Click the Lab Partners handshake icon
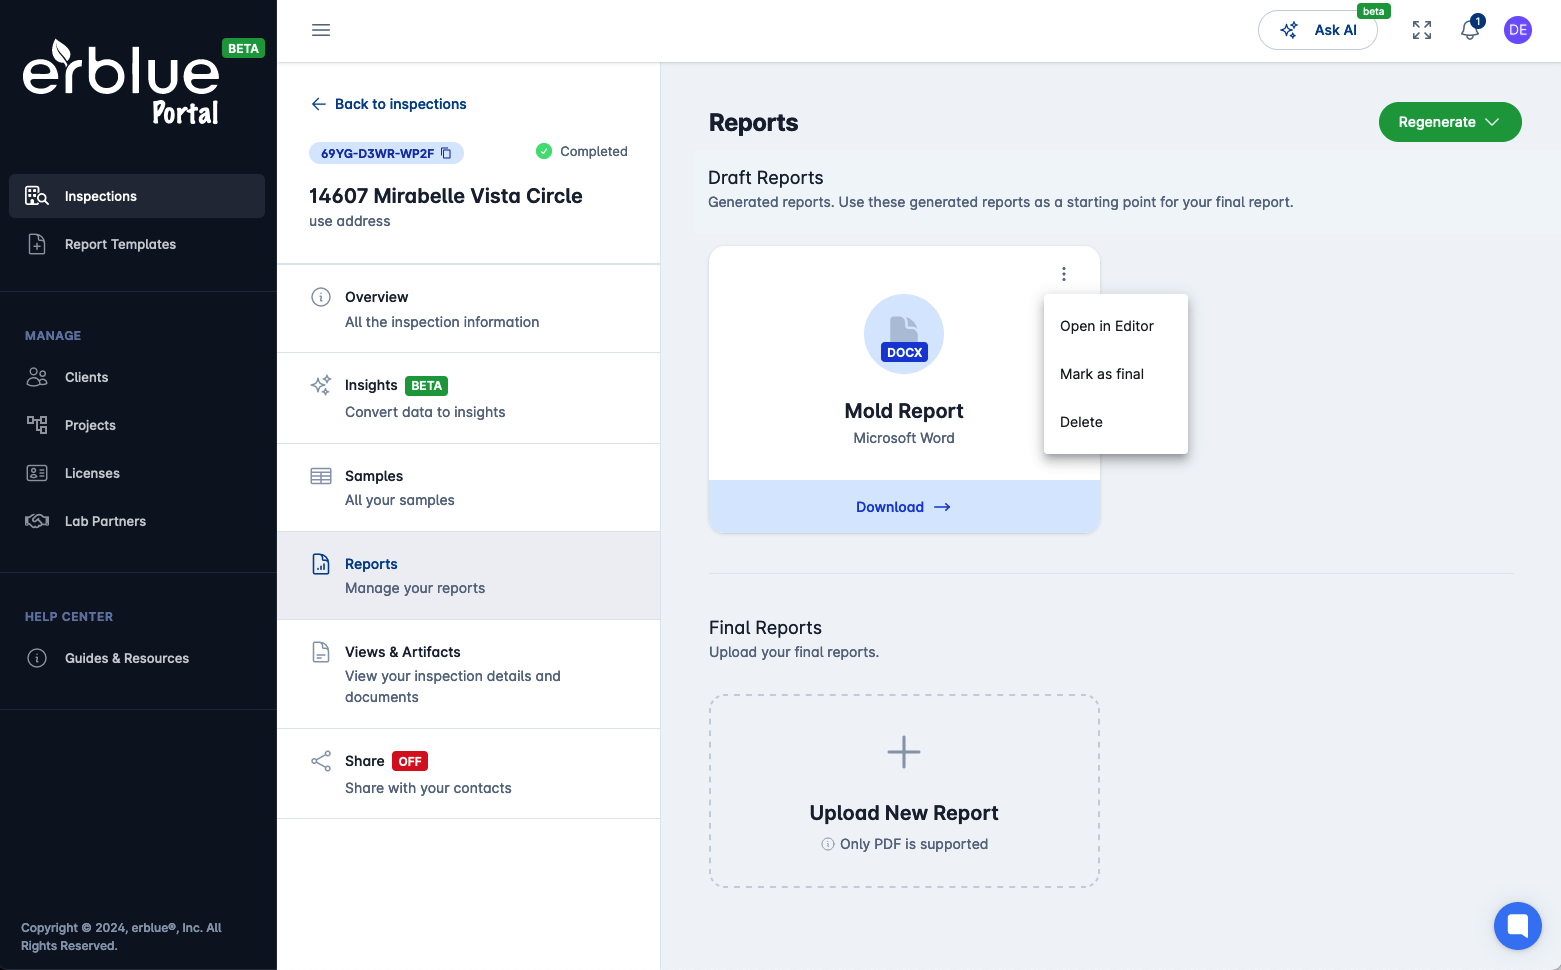1561x970 pixels. (37, 521)
